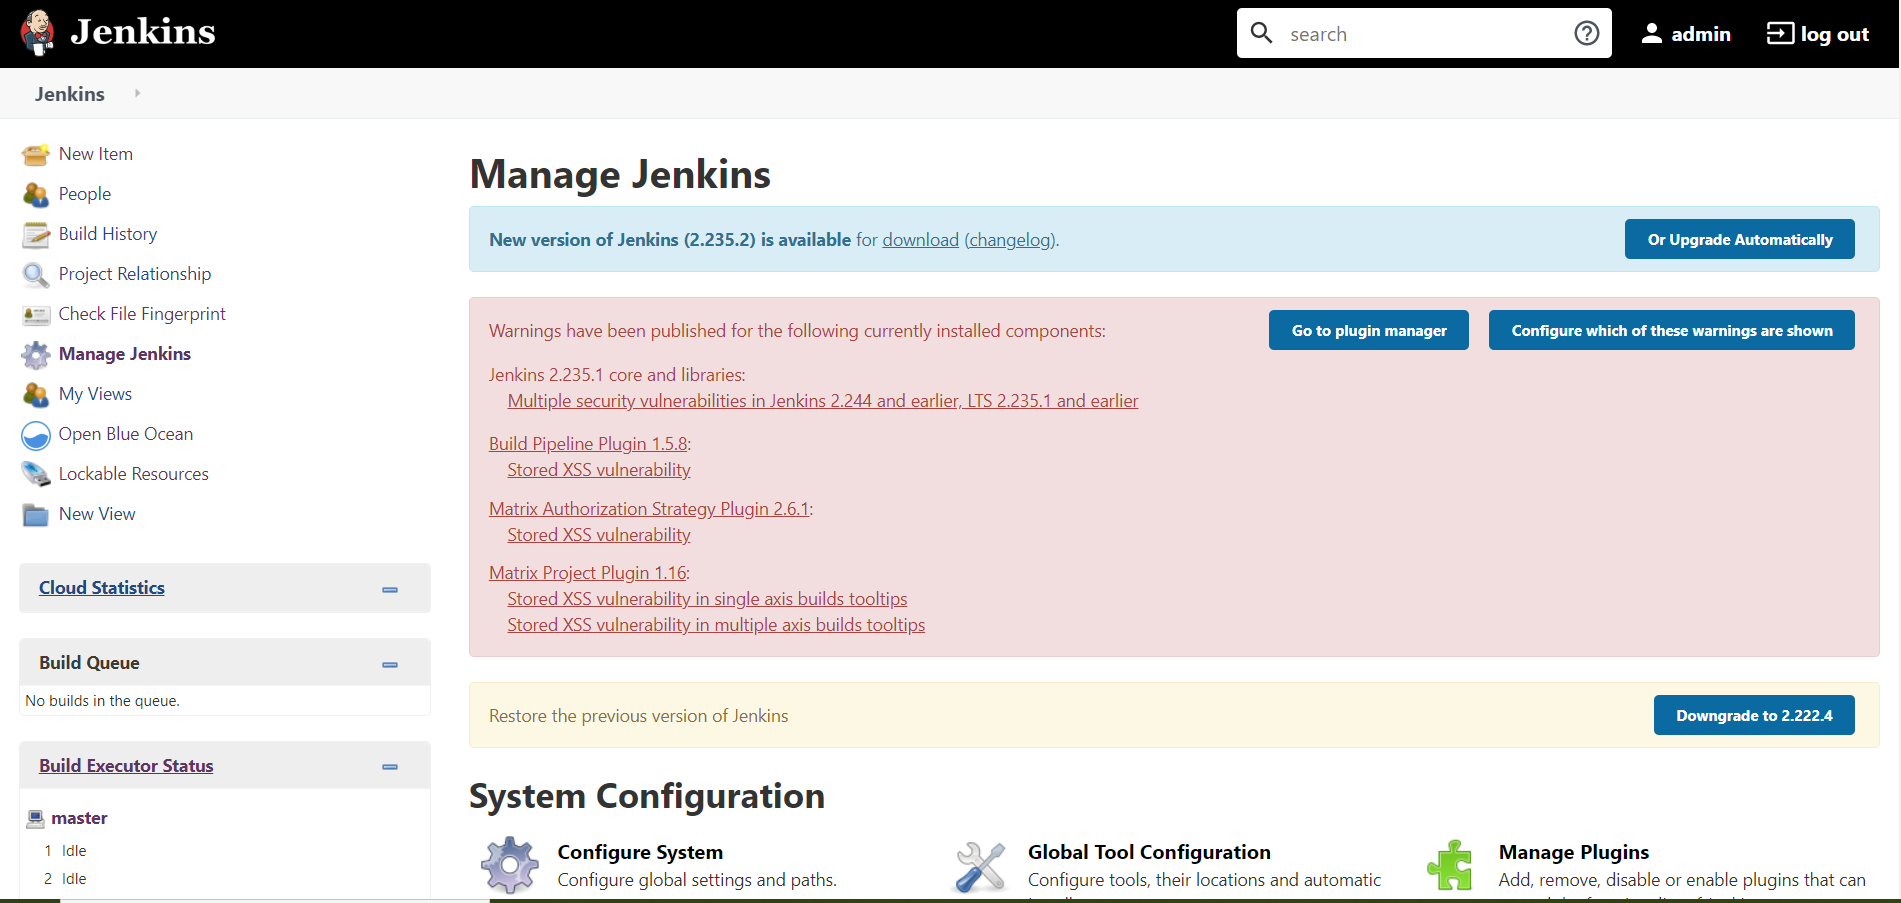Click the Build History notepad icon
The height and width of the screenshot is (903, 1901).
click(x=36, y=234)
